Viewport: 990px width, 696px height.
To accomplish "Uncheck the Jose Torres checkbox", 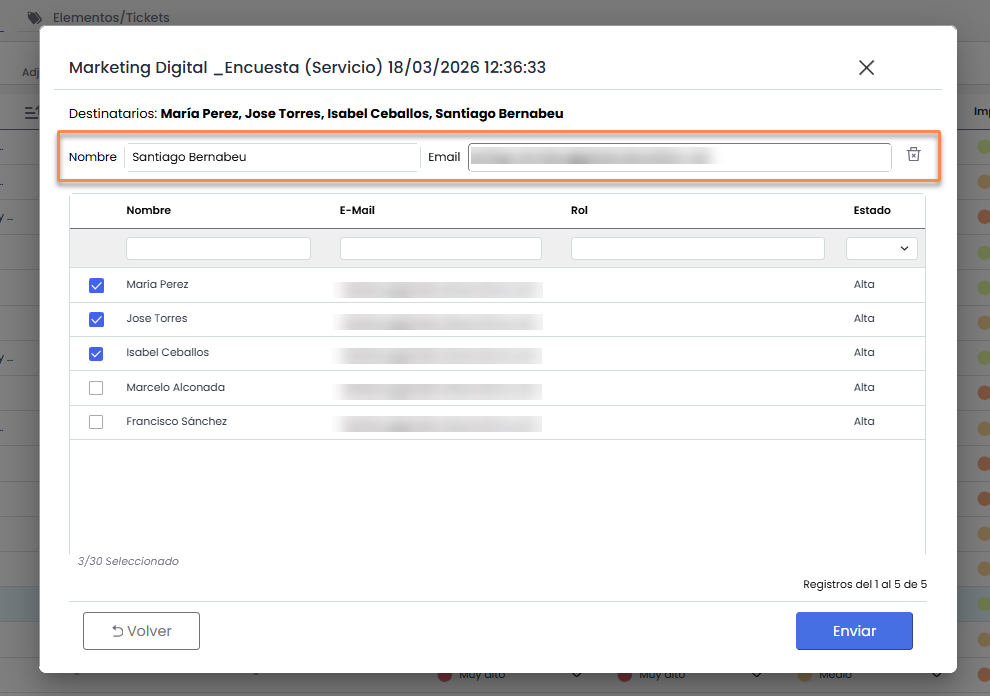I will point(96,319).
